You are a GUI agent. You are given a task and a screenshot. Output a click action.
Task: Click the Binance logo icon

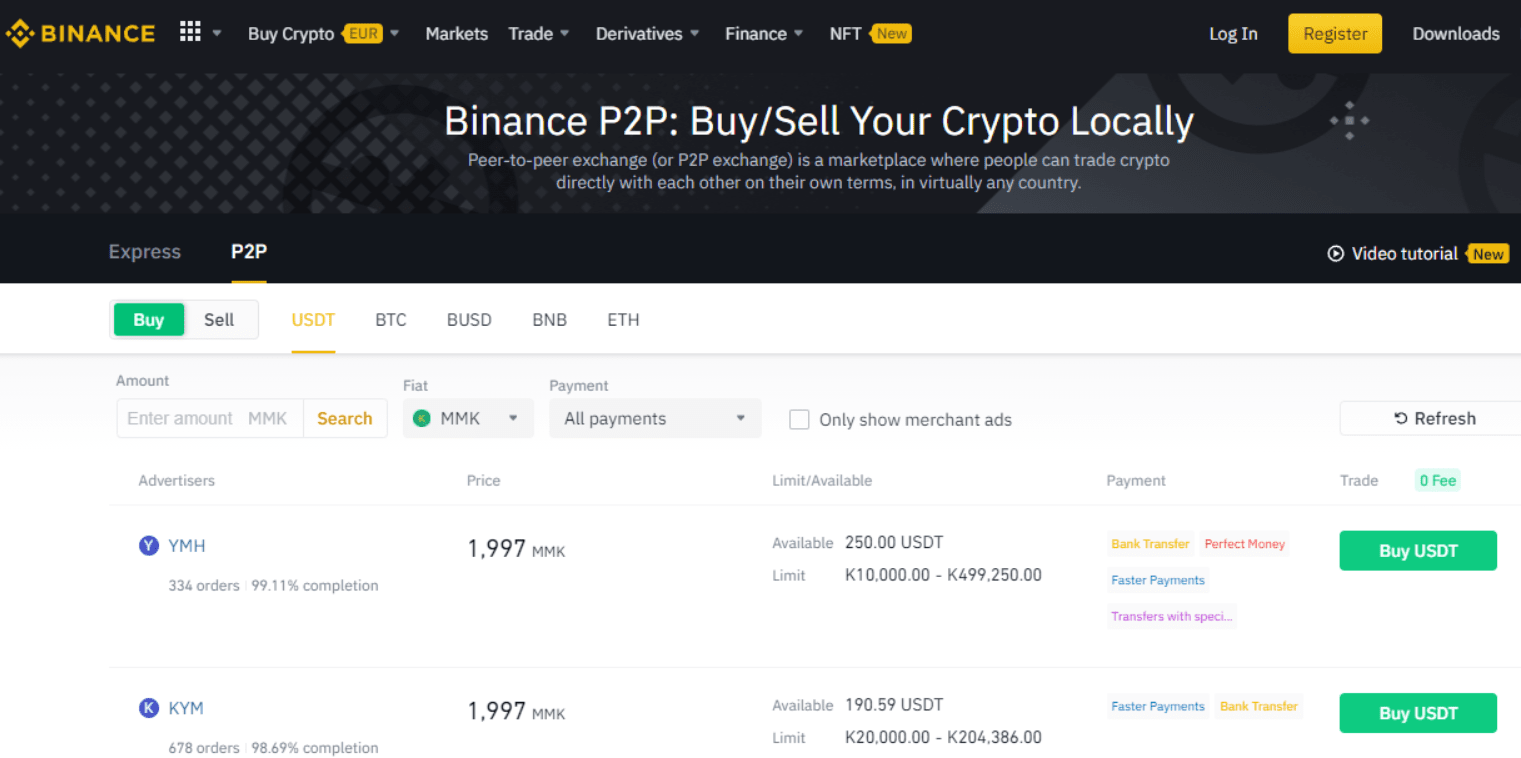(20, 34)
